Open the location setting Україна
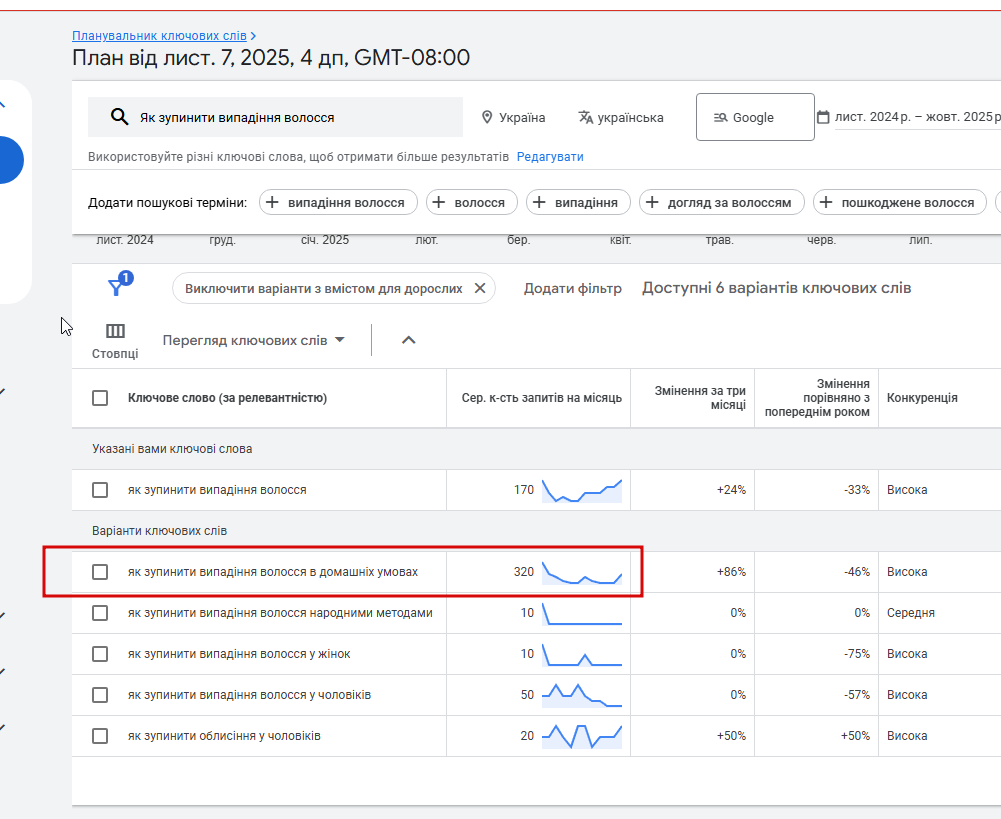Viewport: 1001px width, 819px height. pyautogui.click(x=513, y=117)
